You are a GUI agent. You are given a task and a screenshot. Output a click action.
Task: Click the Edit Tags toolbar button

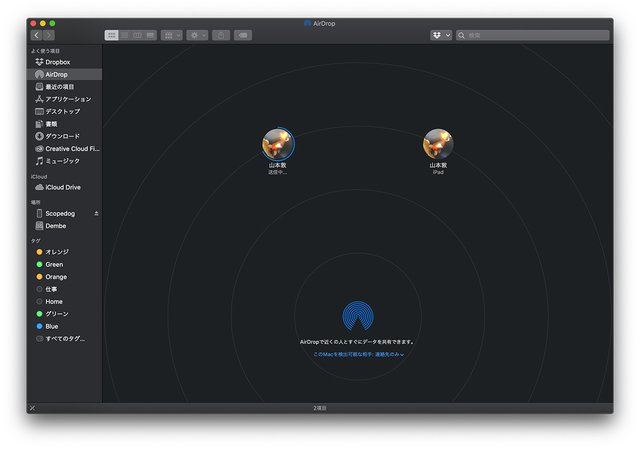pos(244,35)
